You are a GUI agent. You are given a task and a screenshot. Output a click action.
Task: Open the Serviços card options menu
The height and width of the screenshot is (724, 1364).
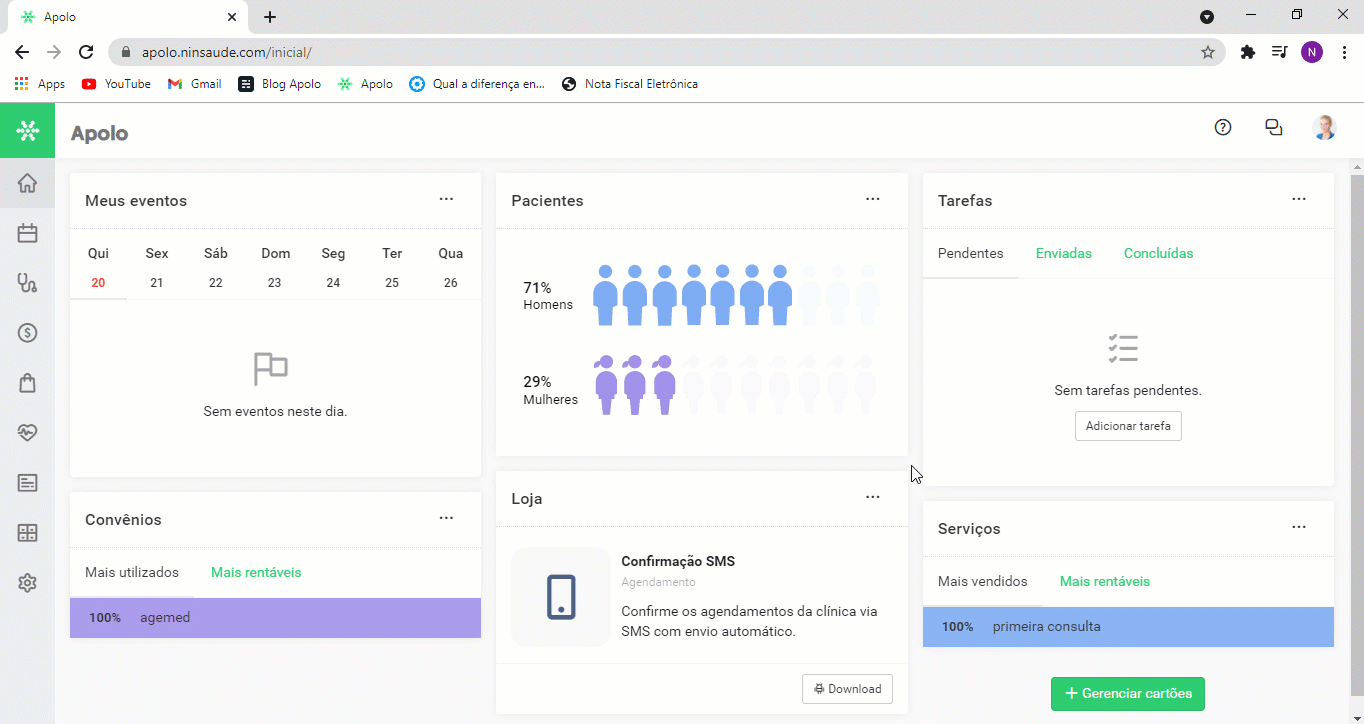pyautogui.click(x=1299, y=527)
